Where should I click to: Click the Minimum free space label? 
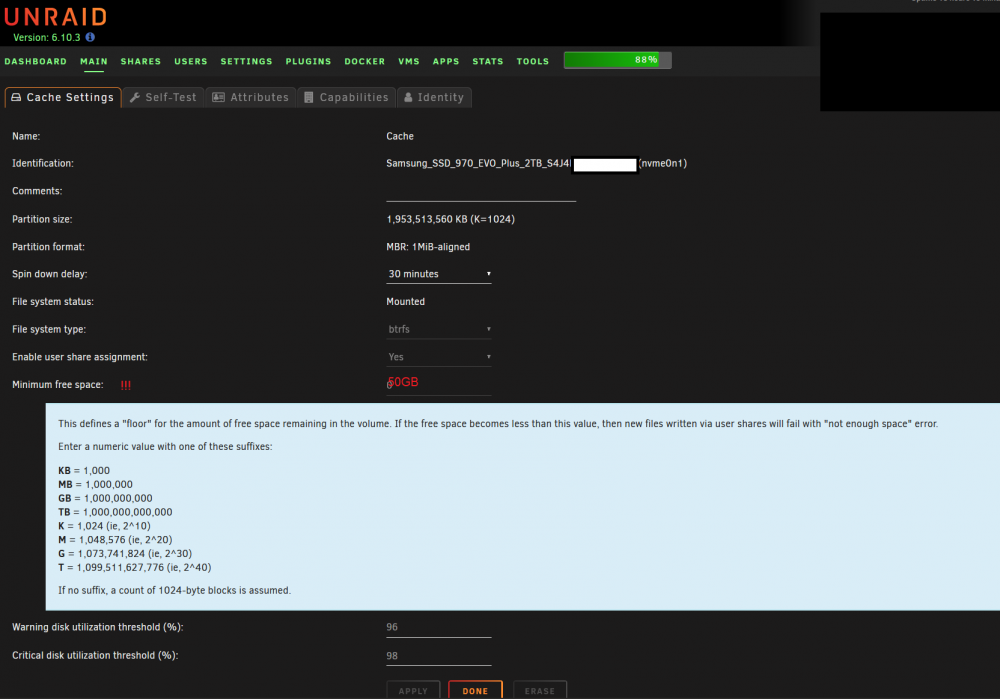(57, 385)
